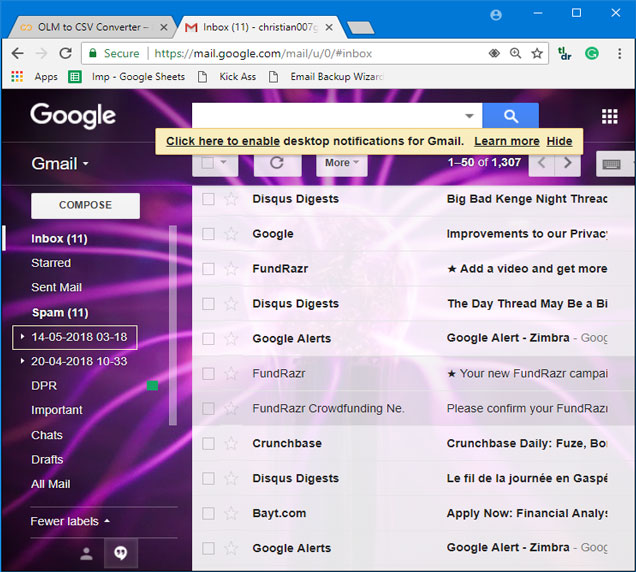
Task: Open the Email Backup Wizard bookmark
Action: coord(326,76)
